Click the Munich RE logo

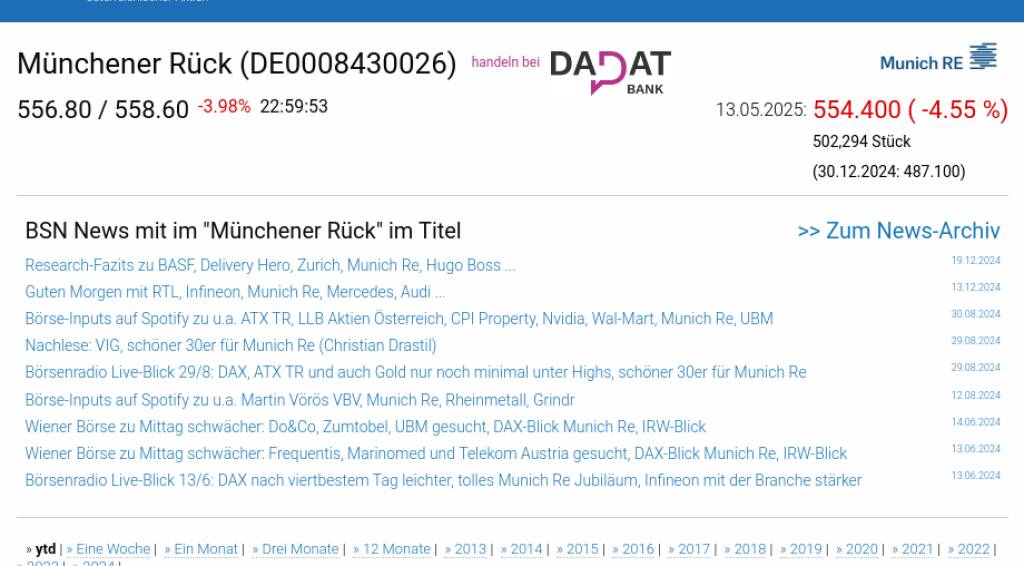(x=938, y=59)
